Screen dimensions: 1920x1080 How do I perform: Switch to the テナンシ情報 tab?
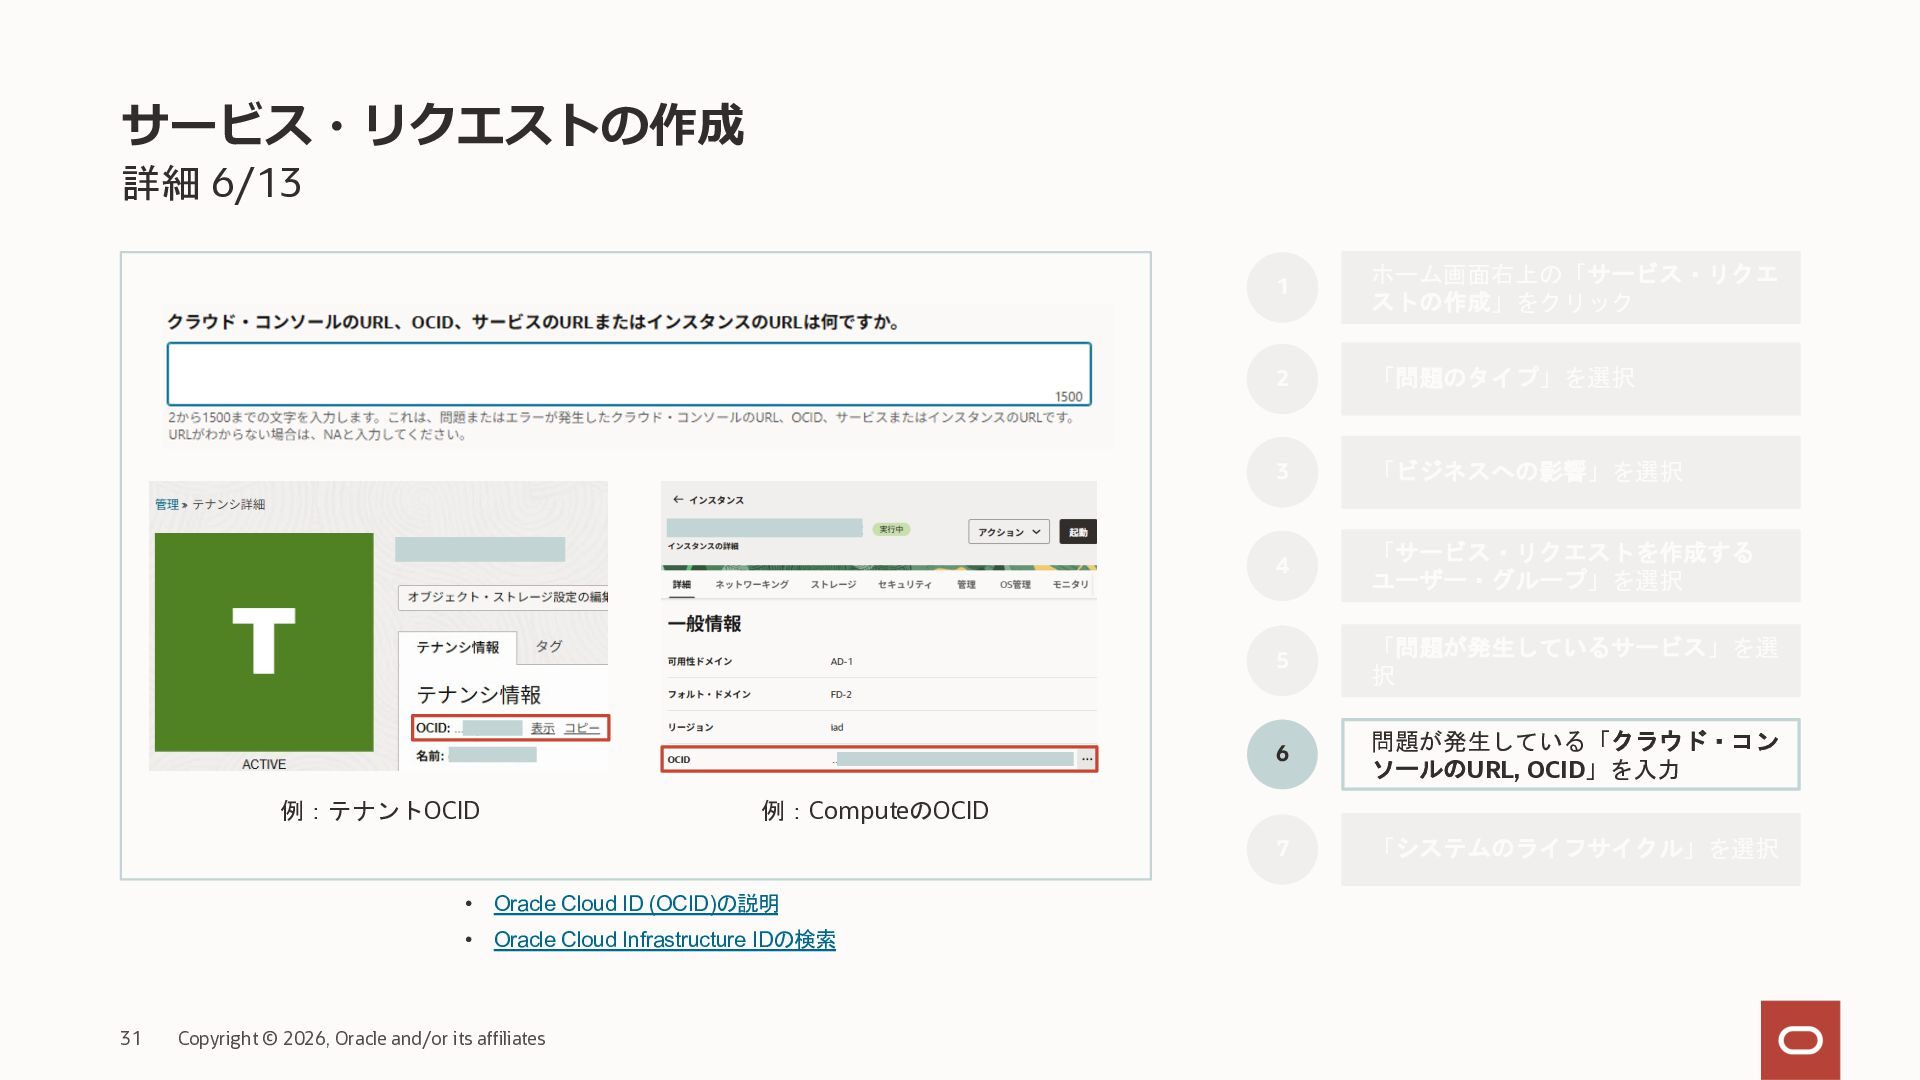tap(457, 647)
